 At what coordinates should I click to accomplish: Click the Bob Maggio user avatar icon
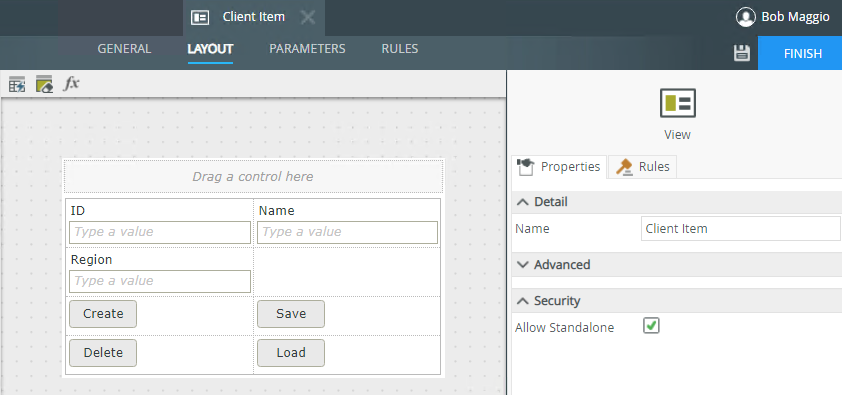(x=746, y=17)
